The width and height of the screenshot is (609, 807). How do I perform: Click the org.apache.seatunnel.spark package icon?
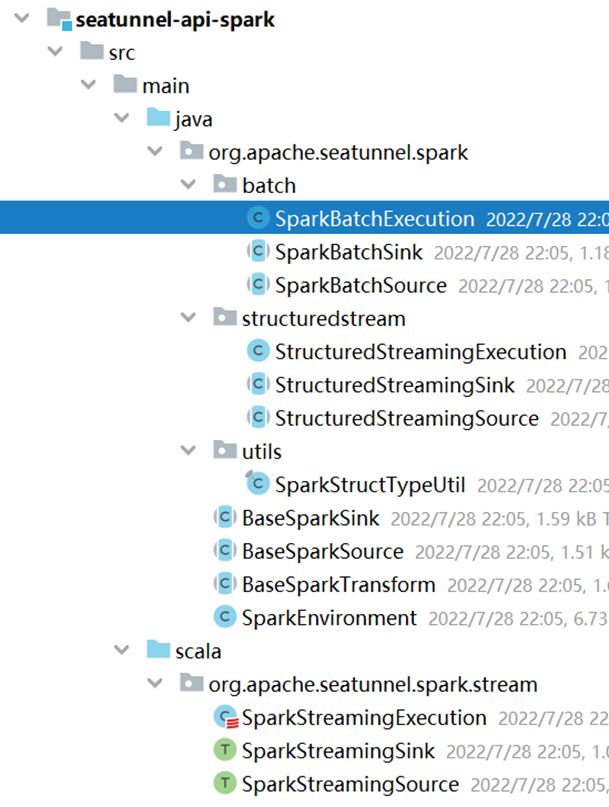point(191,151)
